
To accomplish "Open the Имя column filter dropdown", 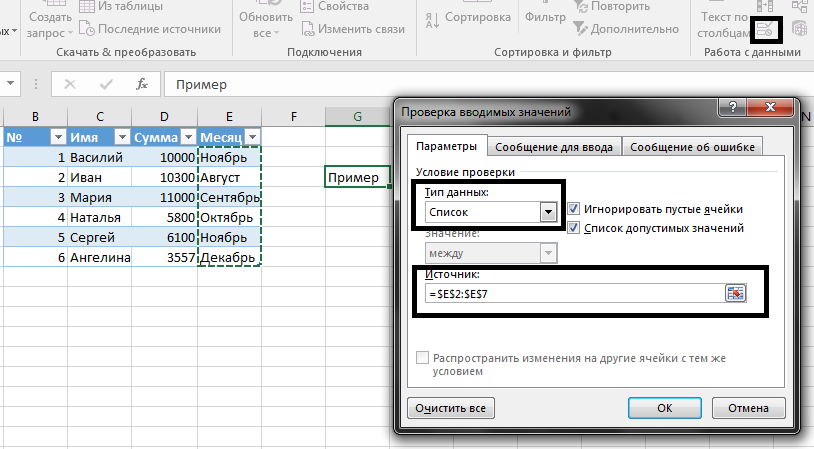I will coord(122,137).
